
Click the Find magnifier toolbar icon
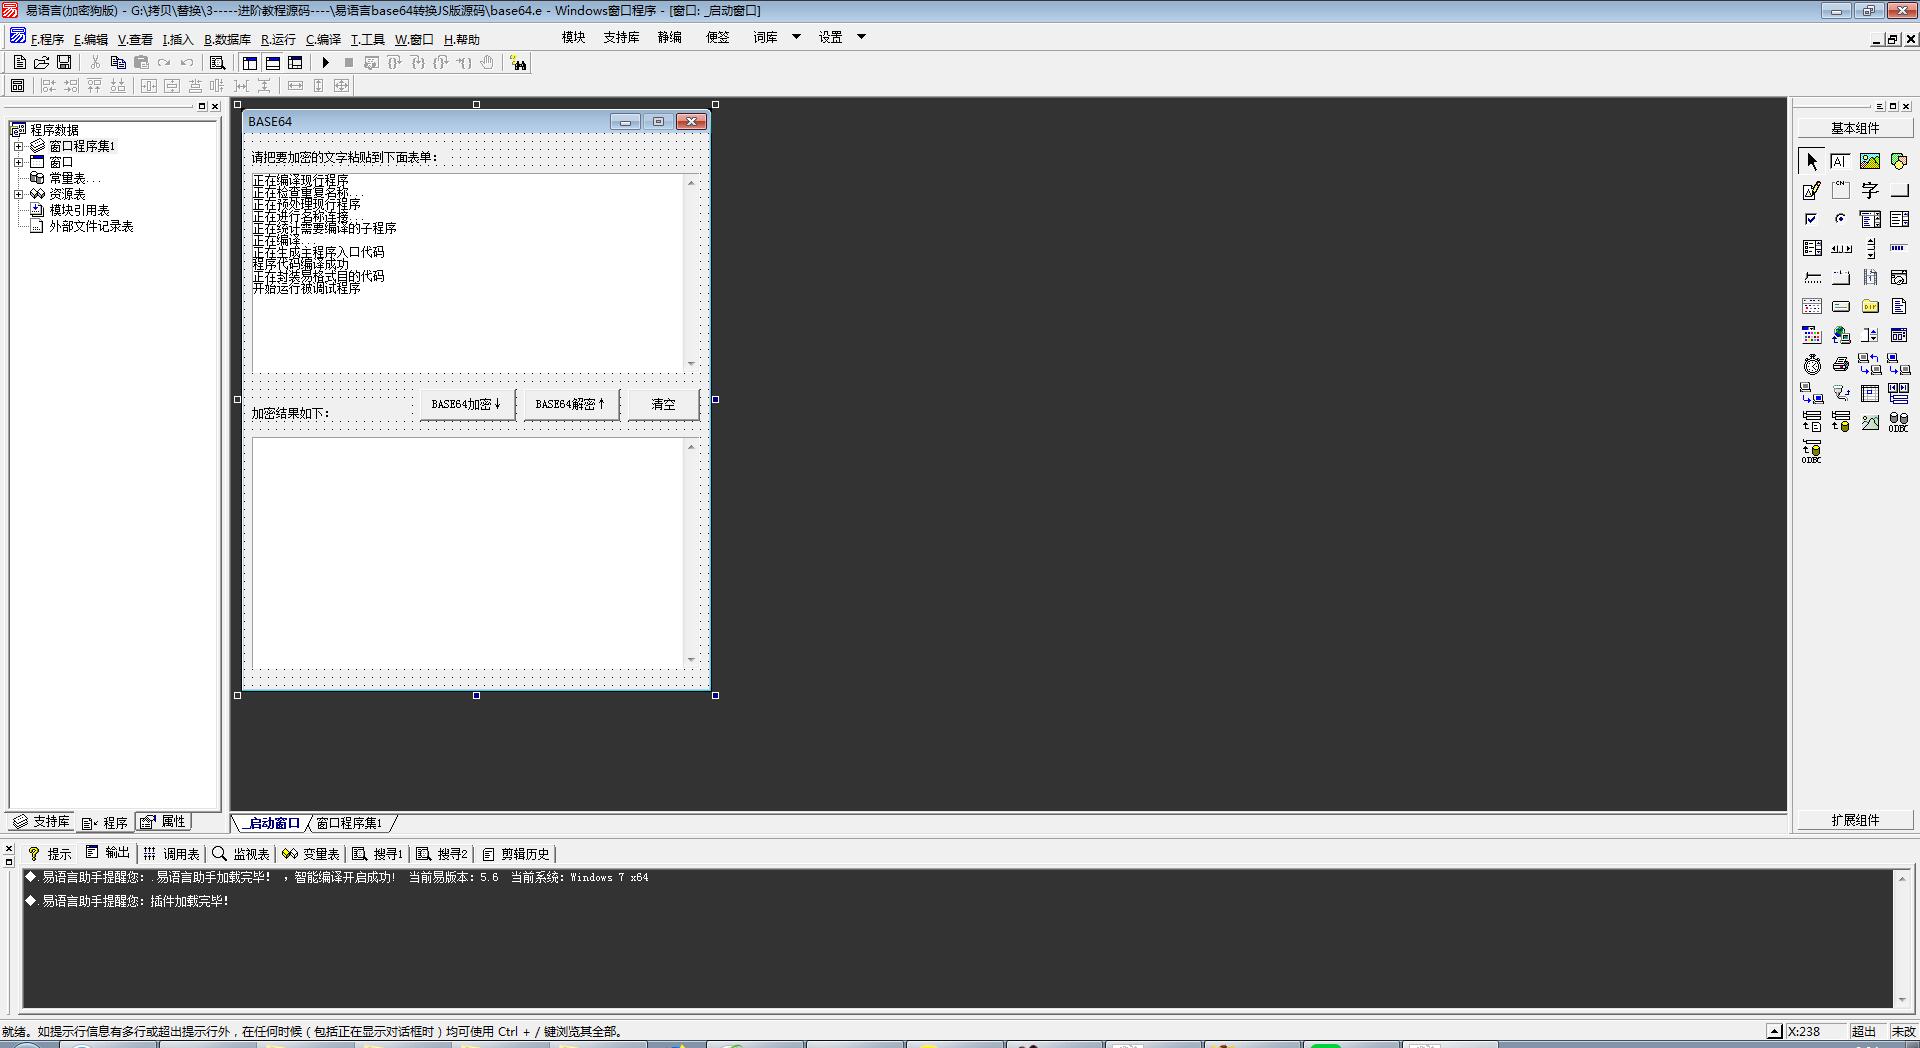217,62
